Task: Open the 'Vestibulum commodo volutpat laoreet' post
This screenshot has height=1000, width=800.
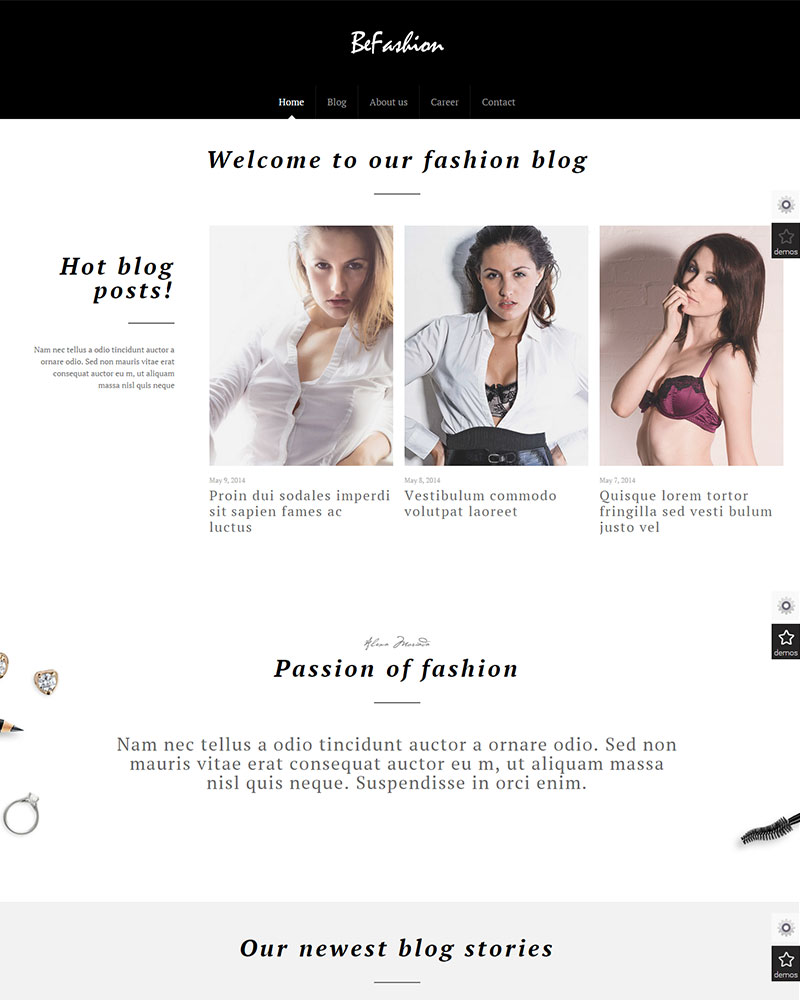Action: (480, 504)
